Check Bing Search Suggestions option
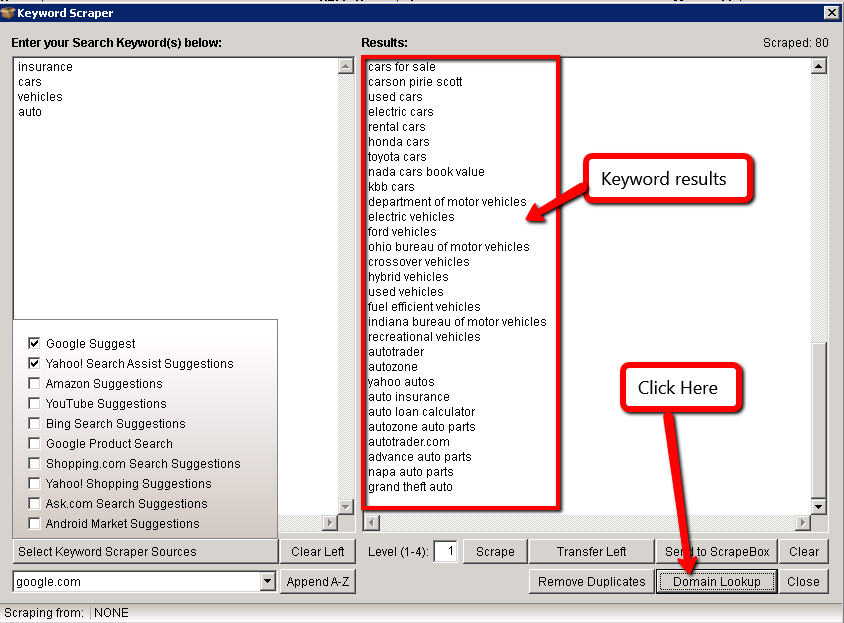 tap(35, 424)
